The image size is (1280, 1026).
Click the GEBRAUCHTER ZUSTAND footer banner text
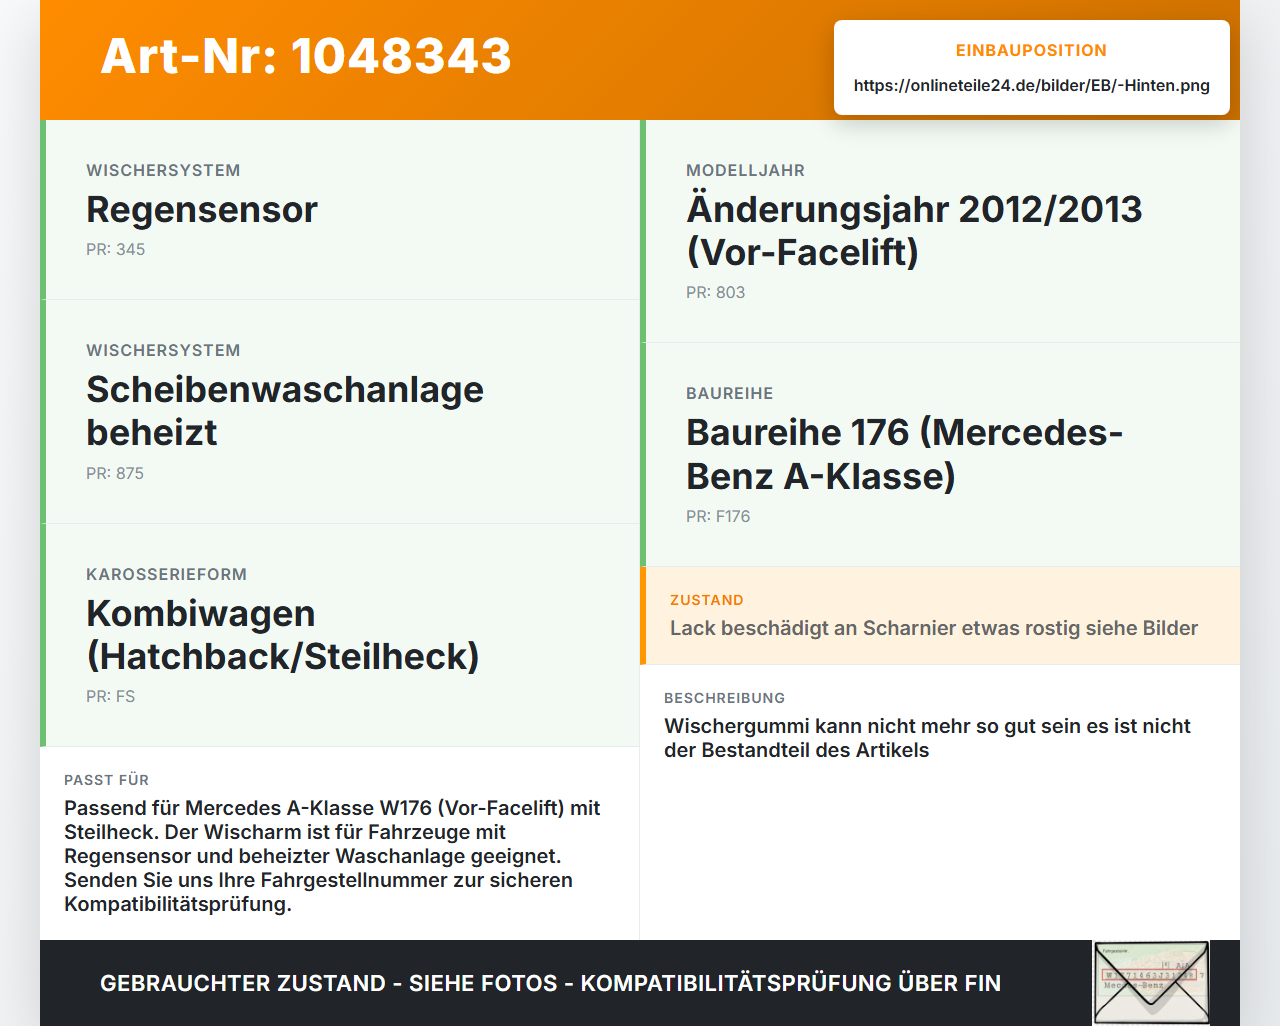click(x=550, y=983)
